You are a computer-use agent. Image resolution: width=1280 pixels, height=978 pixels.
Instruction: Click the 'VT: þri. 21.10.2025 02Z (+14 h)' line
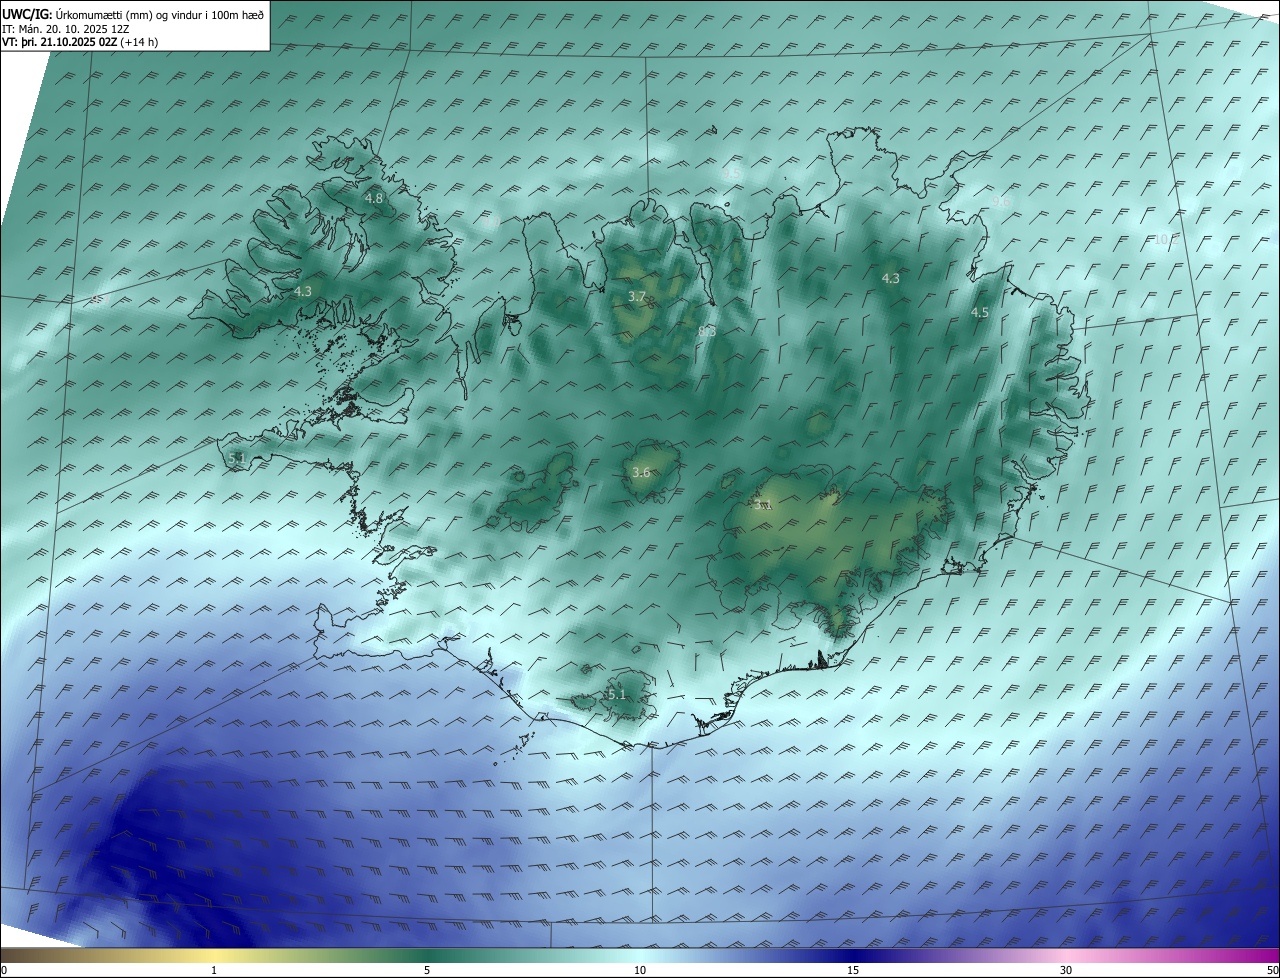[x=80, y=42]
